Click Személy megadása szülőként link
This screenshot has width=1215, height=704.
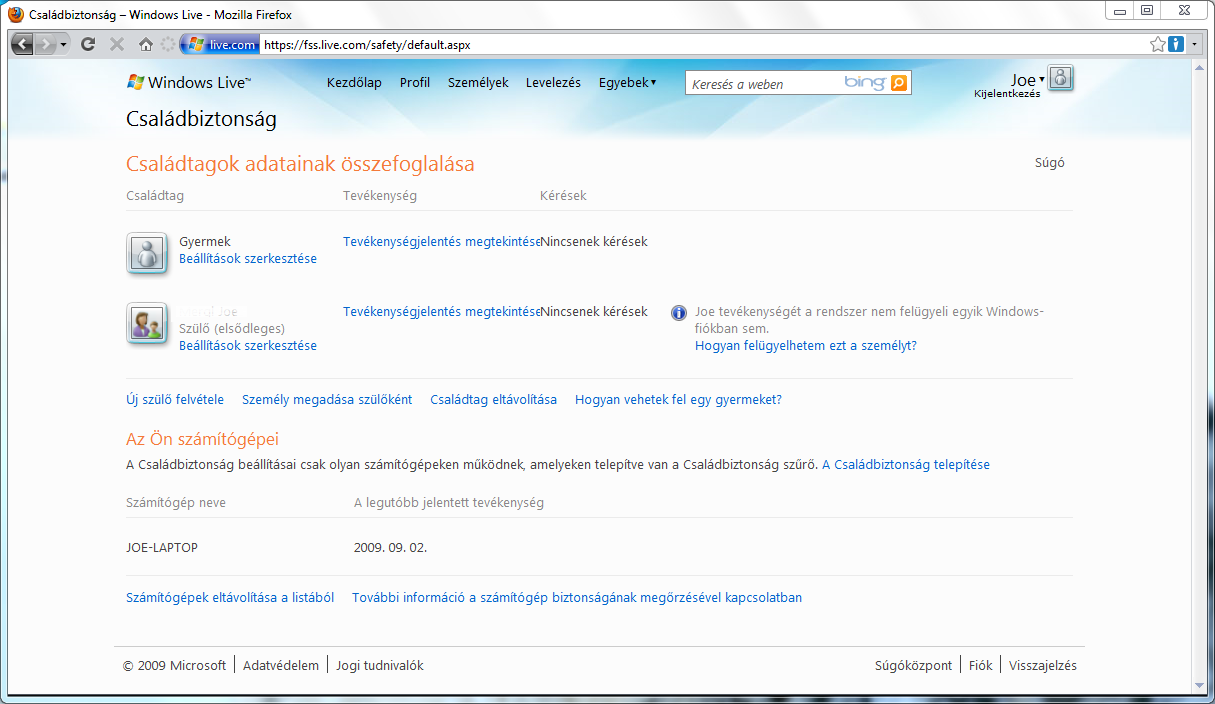327,400
